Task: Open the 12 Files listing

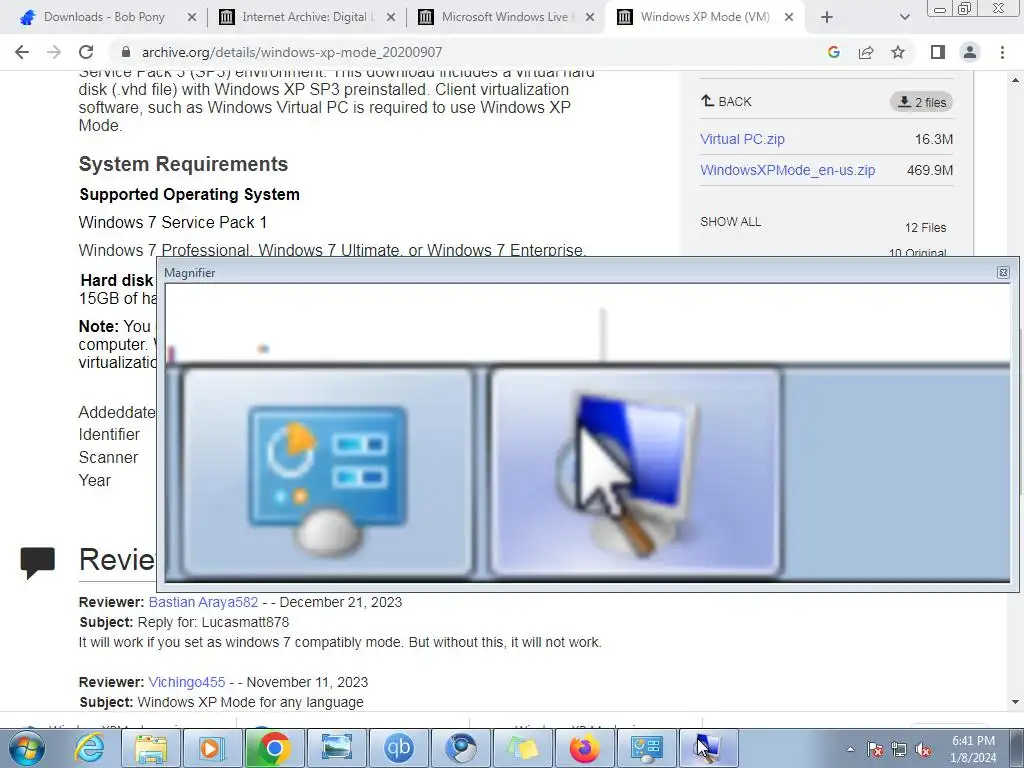Action: pyautogui.click(x=925, y=227)
